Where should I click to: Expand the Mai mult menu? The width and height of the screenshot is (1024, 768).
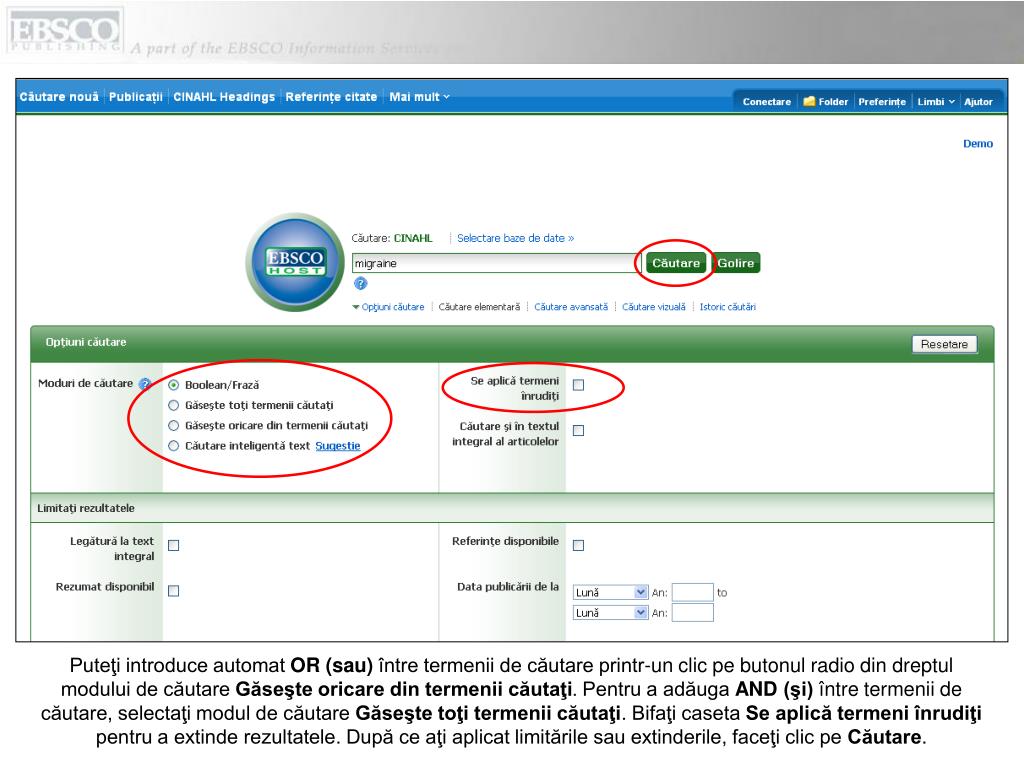[x=419, y=97]
